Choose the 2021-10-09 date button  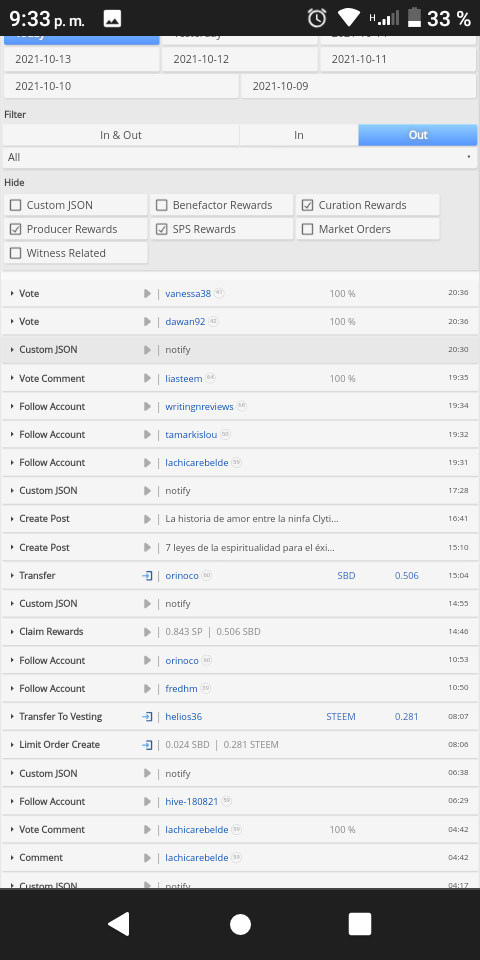(359, 86)
